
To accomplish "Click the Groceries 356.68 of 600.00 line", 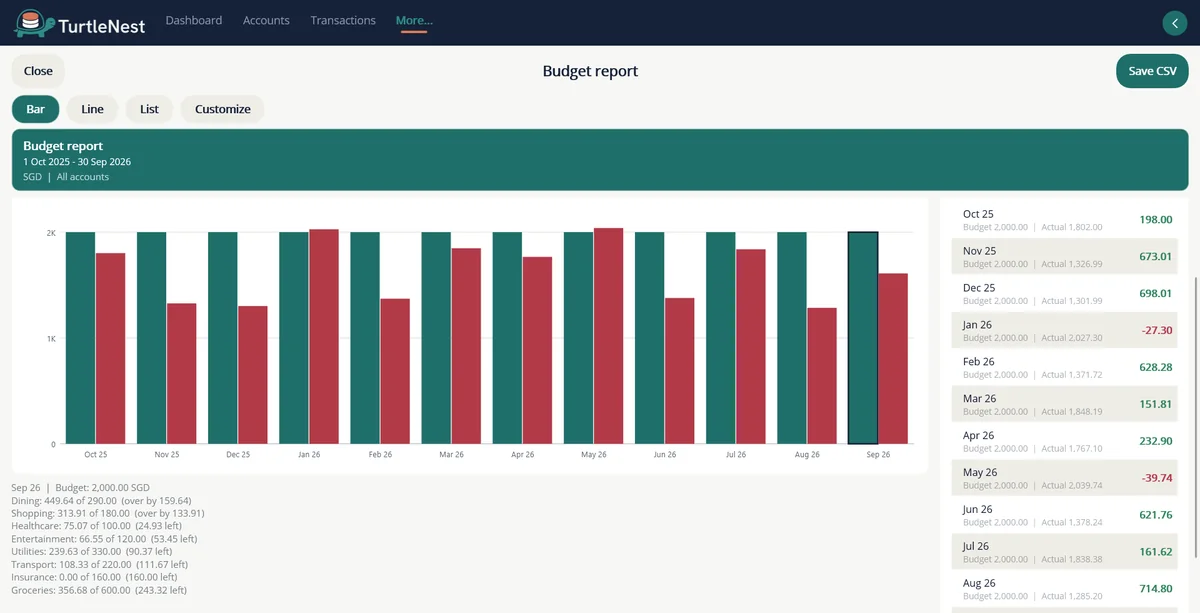I will (99, 590).
